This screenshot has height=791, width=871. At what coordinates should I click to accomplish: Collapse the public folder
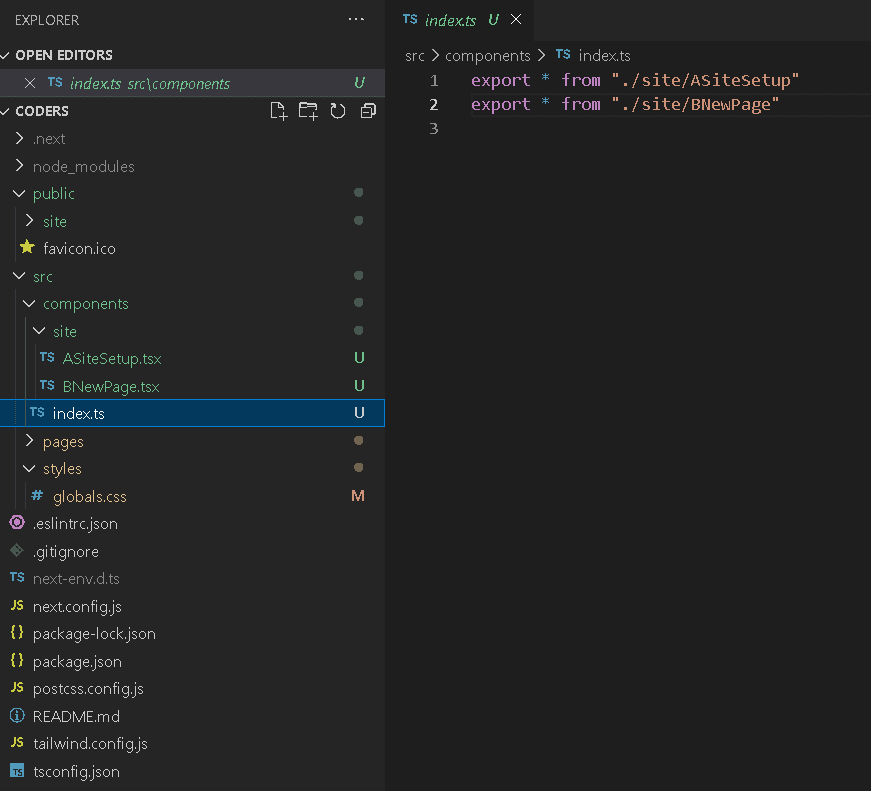click(53, 194)
